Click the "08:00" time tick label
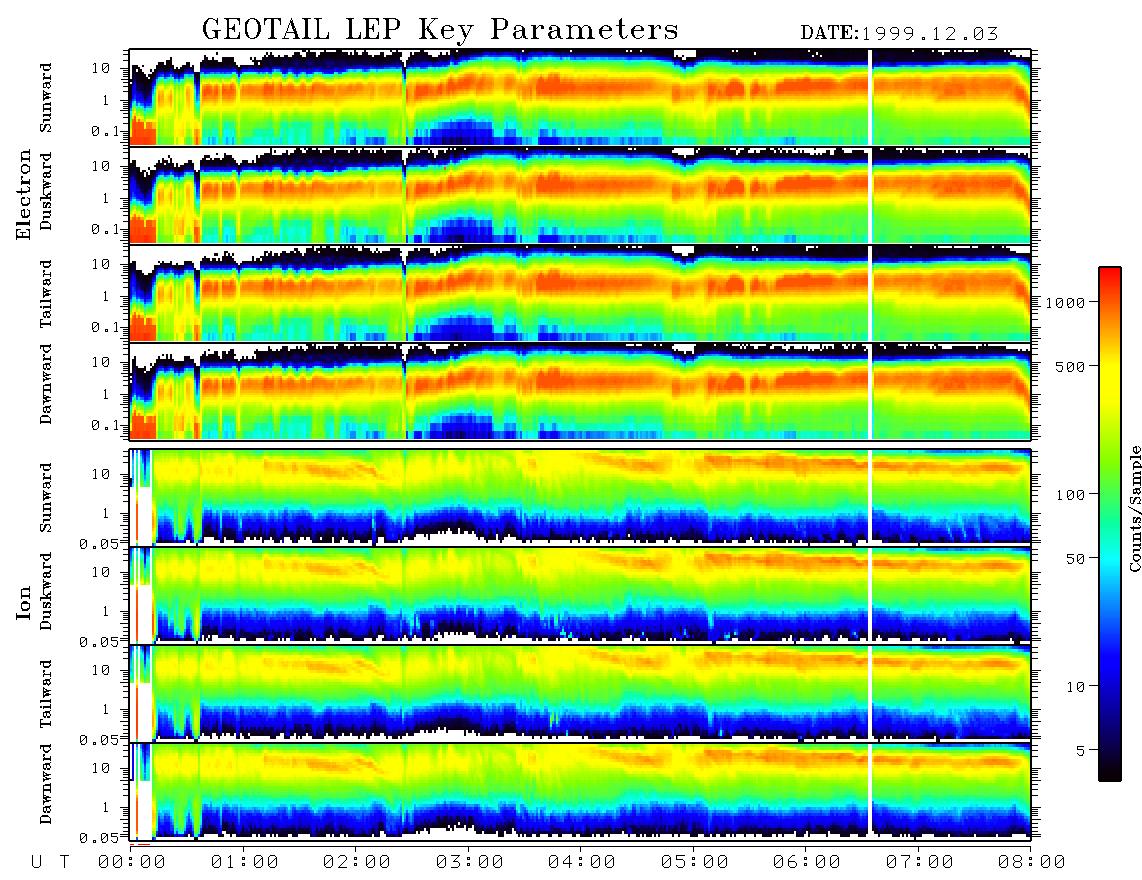This screenshot has width=1142, height=880. tap(1031, 863)
